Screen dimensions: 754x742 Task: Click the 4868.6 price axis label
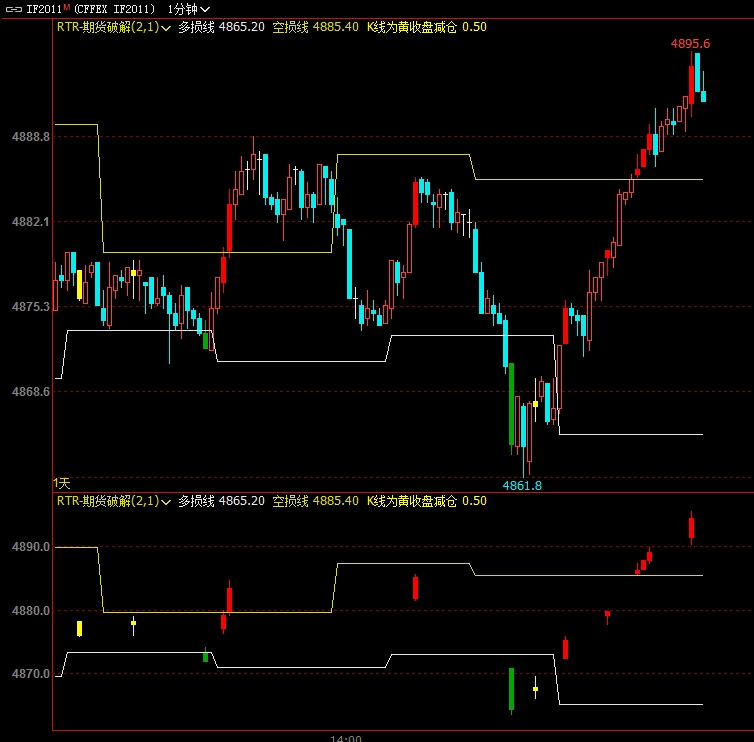[31, 391]
